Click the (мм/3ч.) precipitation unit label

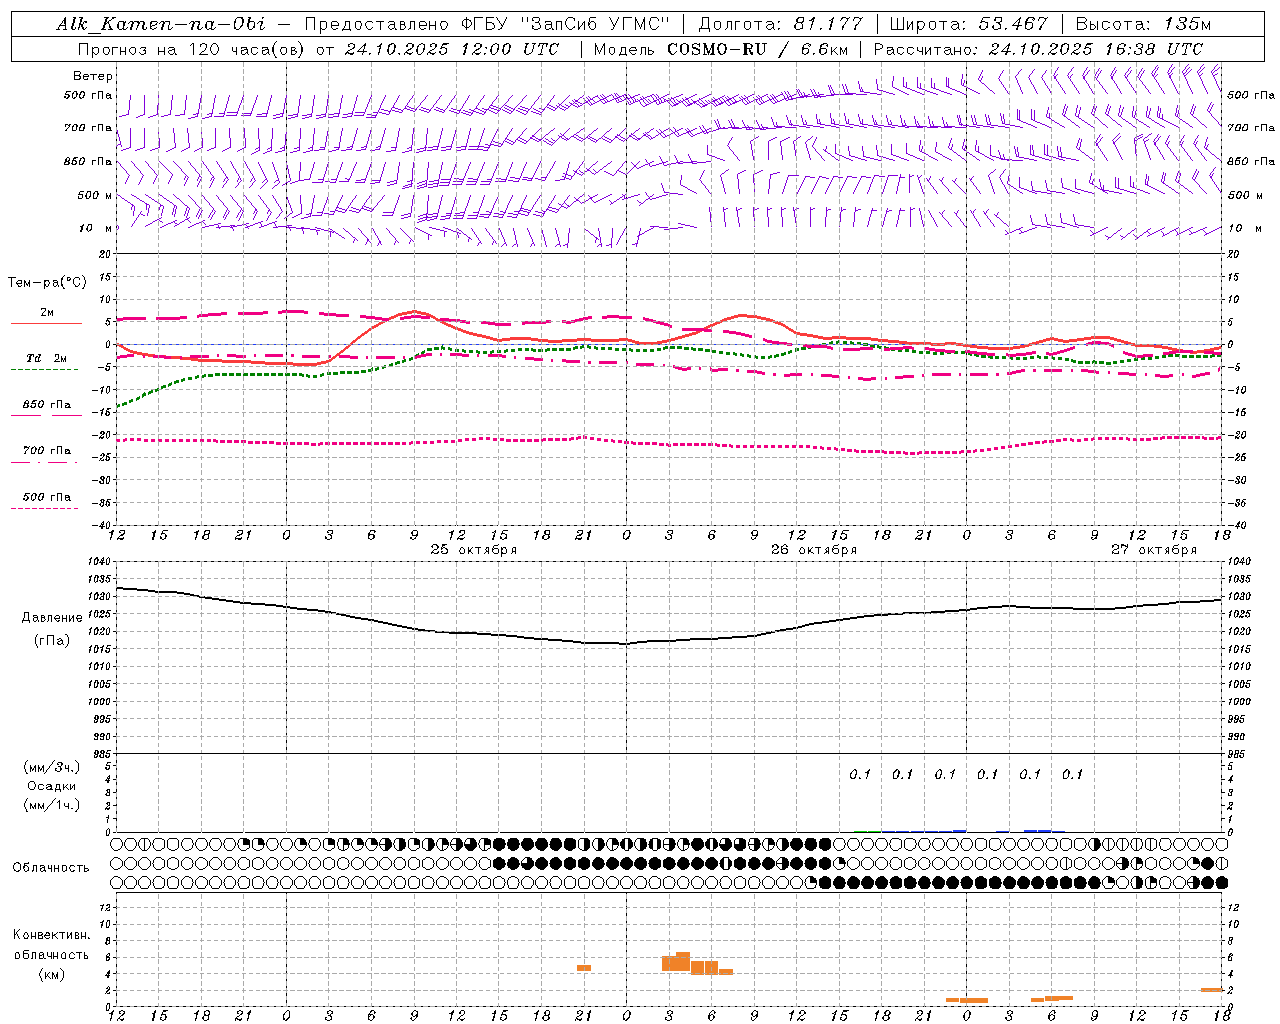point(52,768)
